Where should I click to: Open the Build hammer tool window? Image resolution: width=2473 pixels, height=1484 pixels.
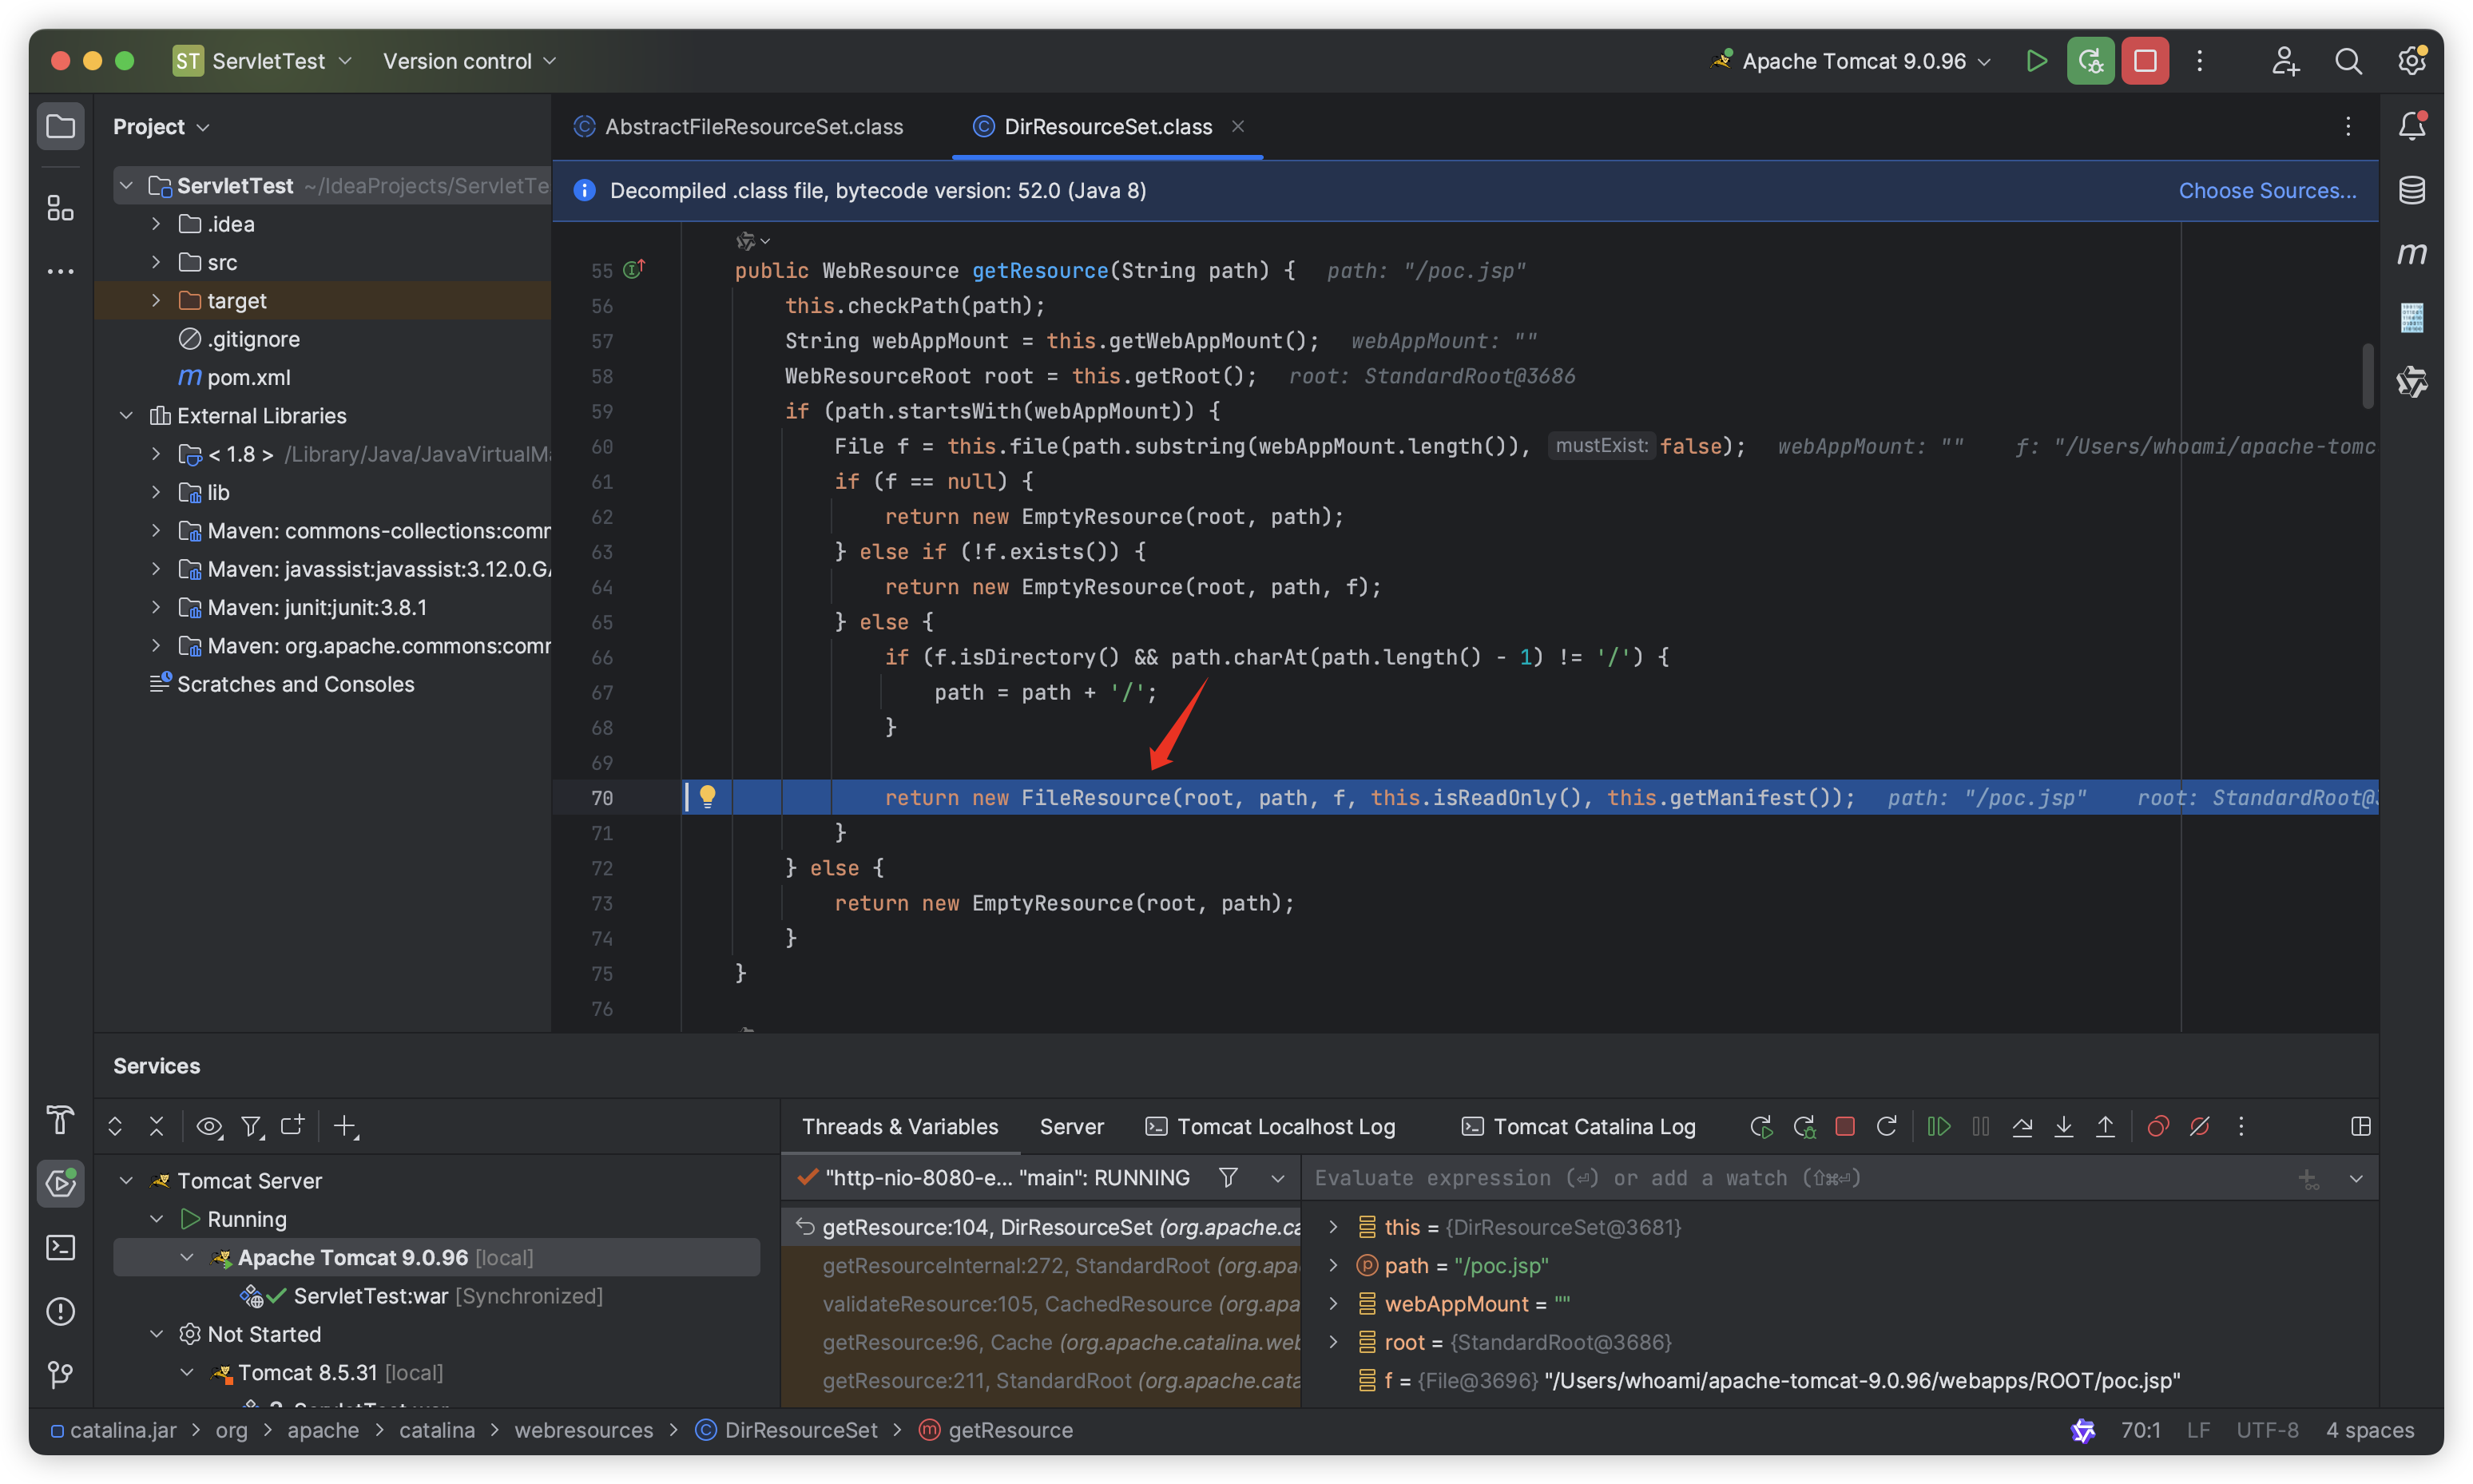tap(60, 1120)
